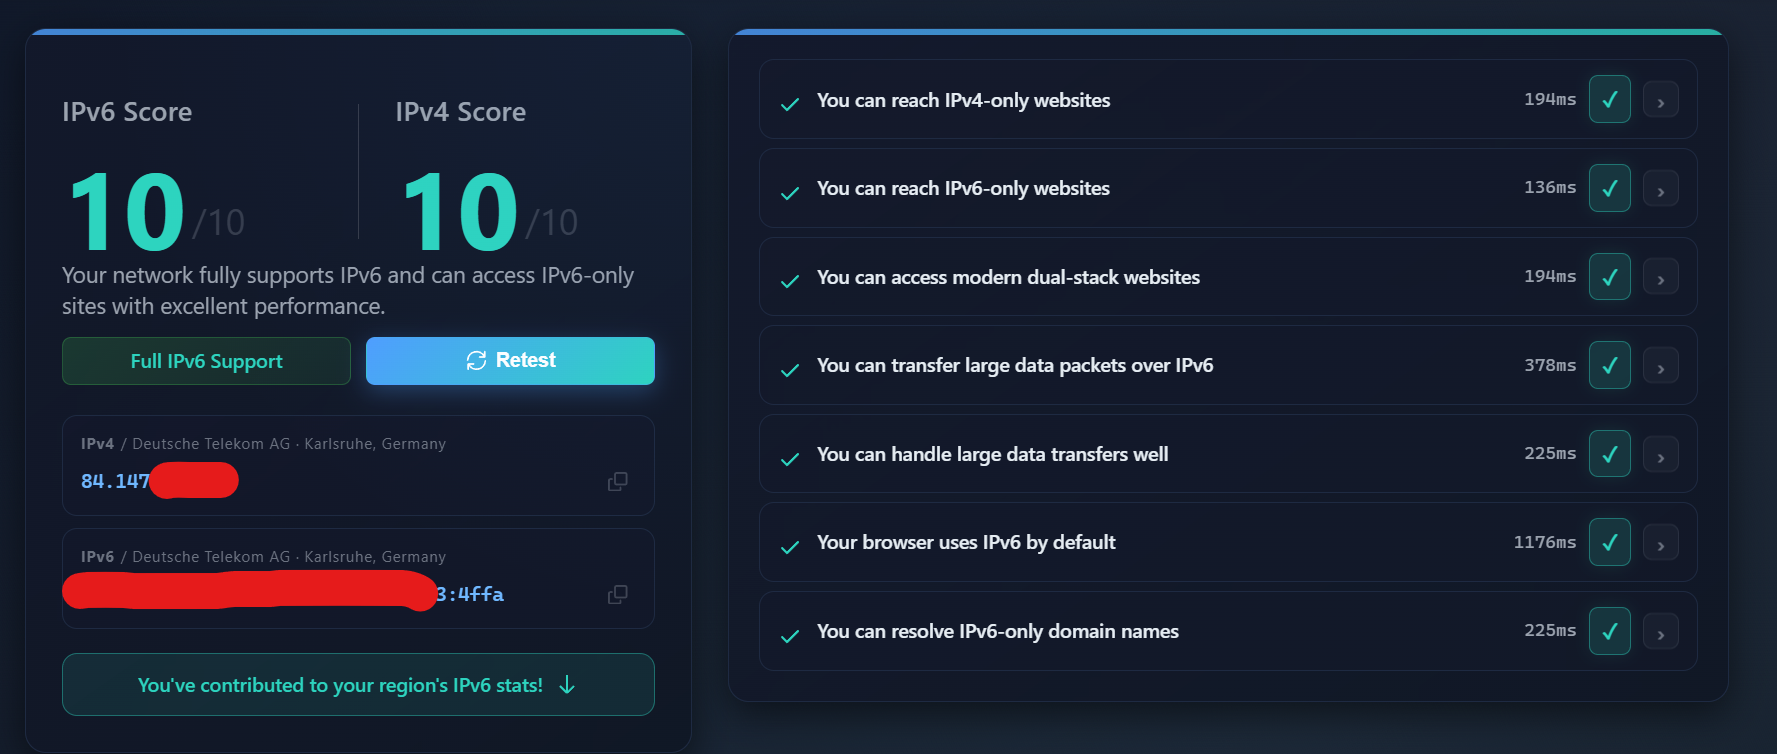Click check status for browser IPv6 default
This screenshot has height=754, width=1777.
tap(1609, 542)
